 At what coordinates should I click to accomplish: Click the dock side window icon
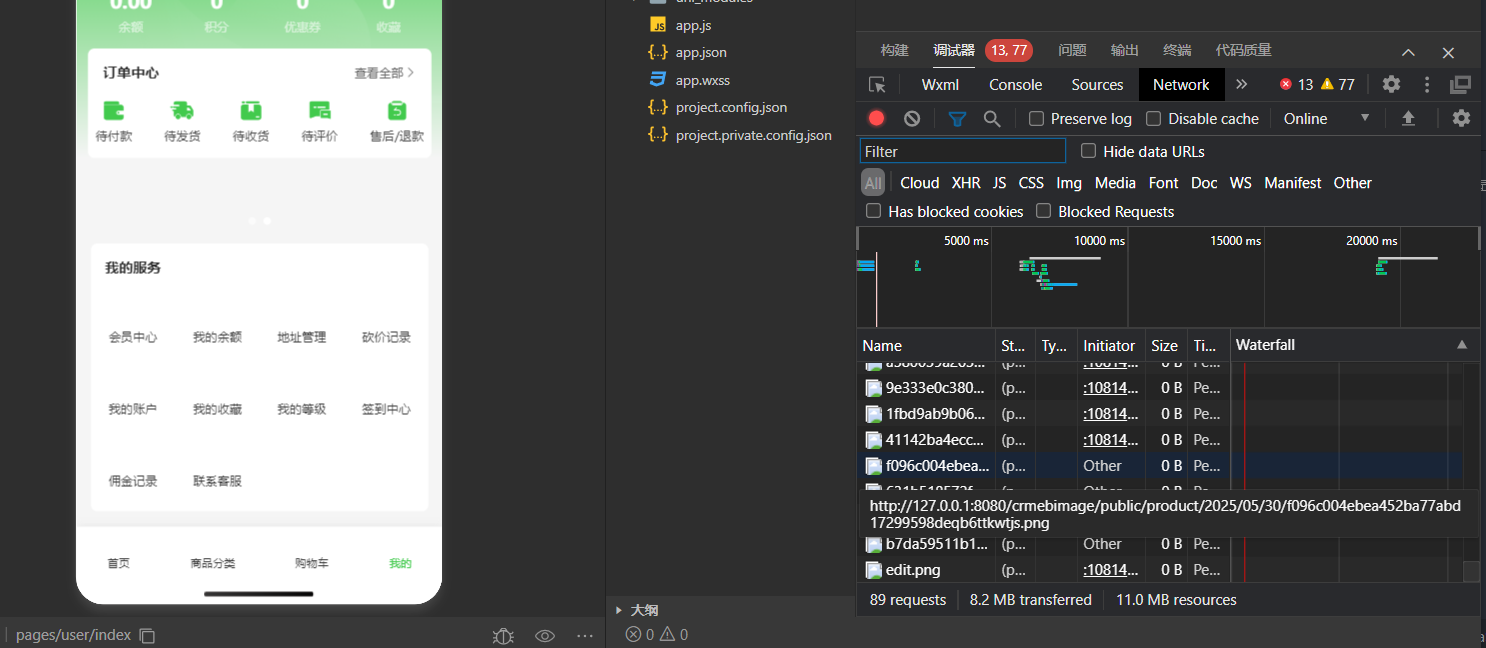[x=1461, y=84]
